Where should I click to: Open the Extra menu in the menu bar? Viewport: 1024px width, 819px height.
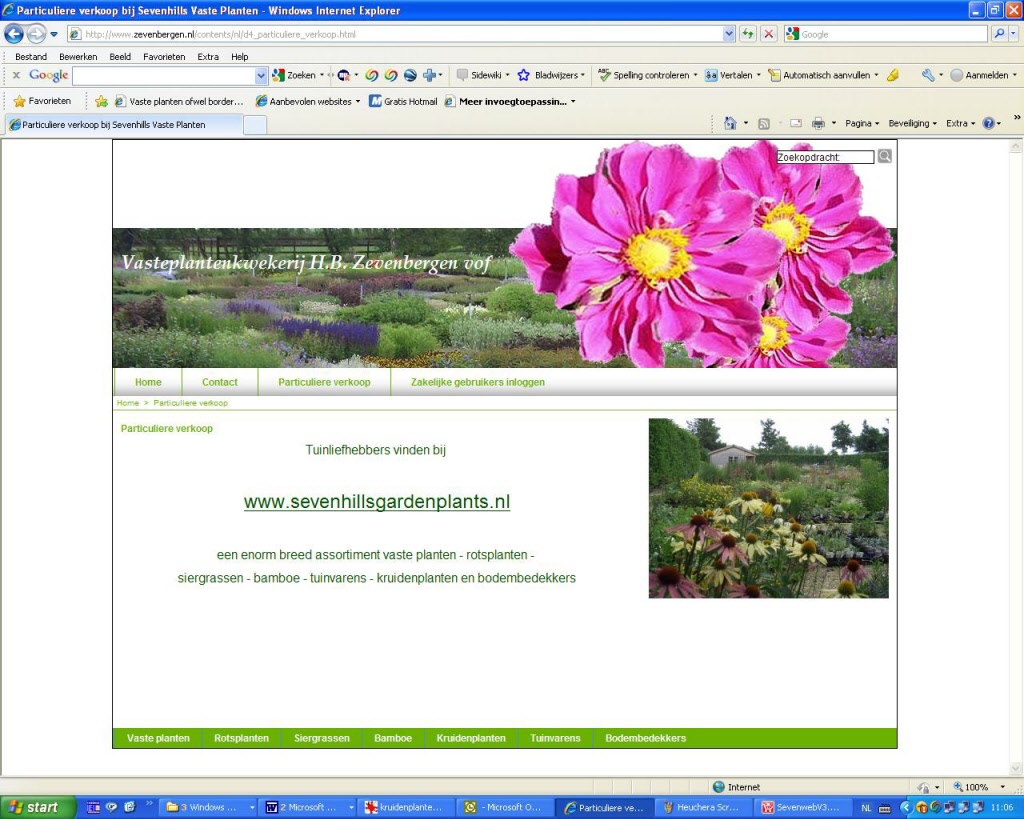pos(208,57)
